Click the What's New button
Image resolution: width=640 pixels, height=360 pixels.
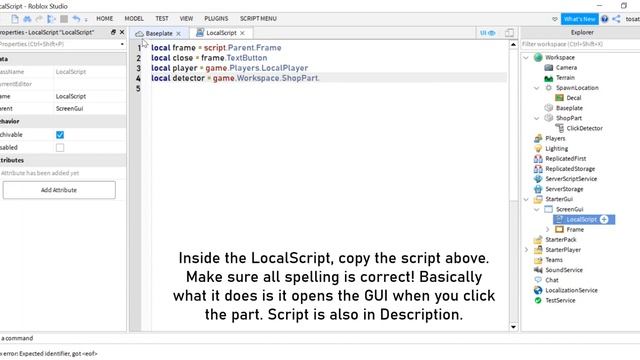click(579, 19)
